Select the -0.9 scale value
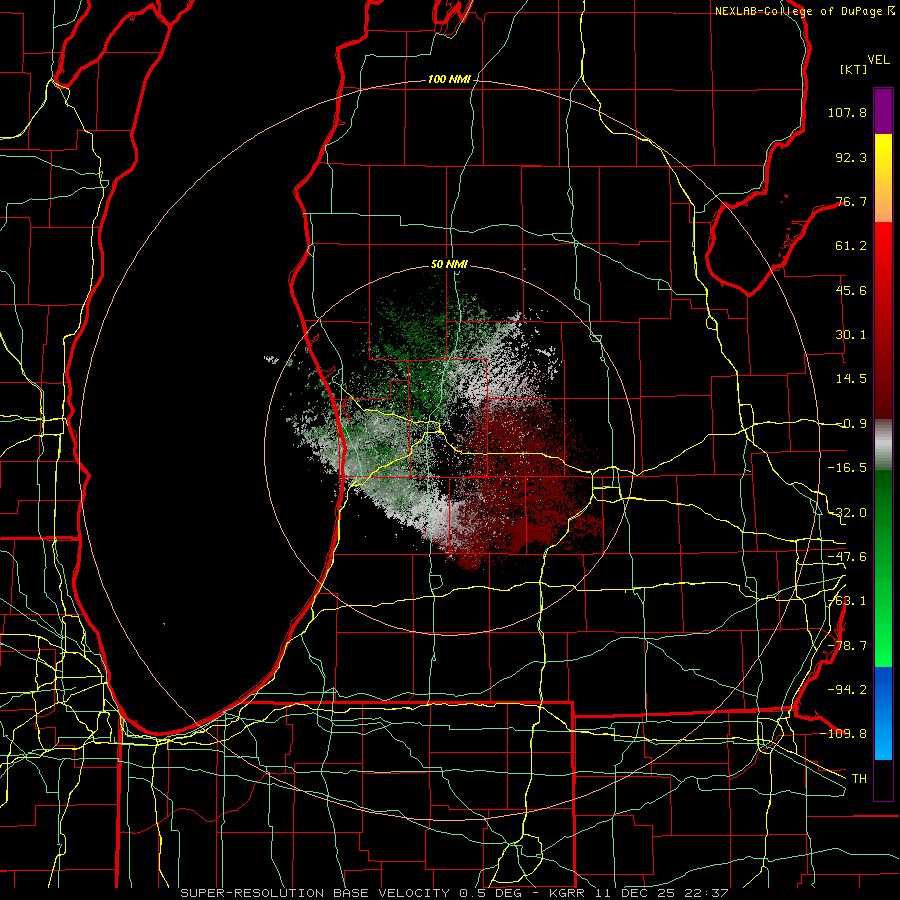 click(851, 424)
